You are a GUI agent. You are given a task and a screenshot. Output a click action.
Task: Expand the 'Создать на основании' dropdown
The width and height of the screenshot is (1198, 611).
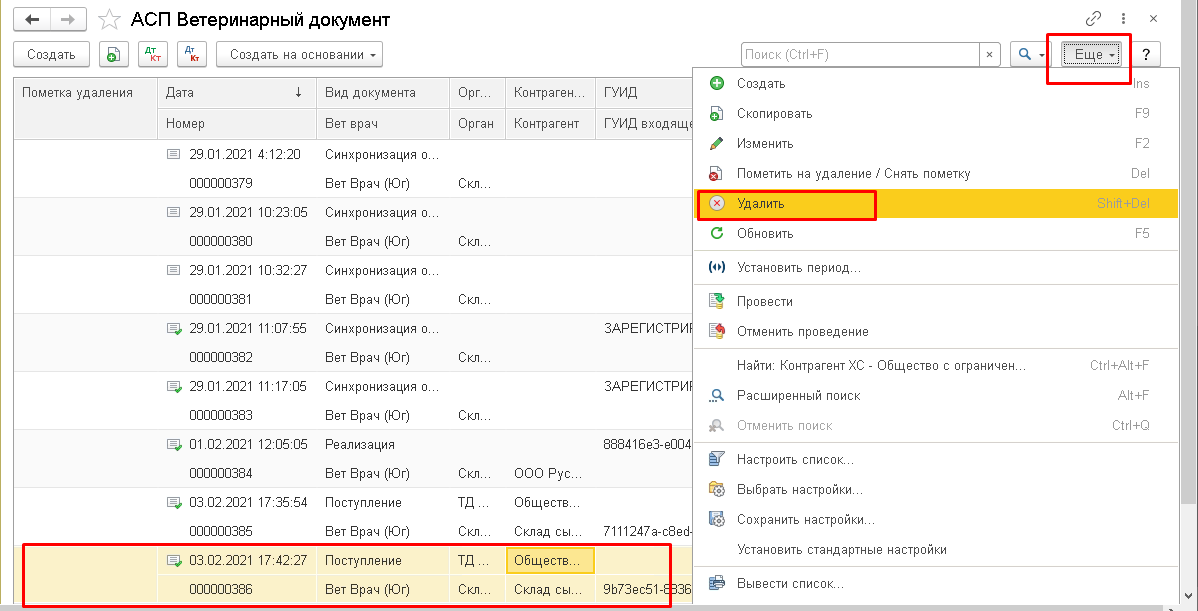point(300,54)
